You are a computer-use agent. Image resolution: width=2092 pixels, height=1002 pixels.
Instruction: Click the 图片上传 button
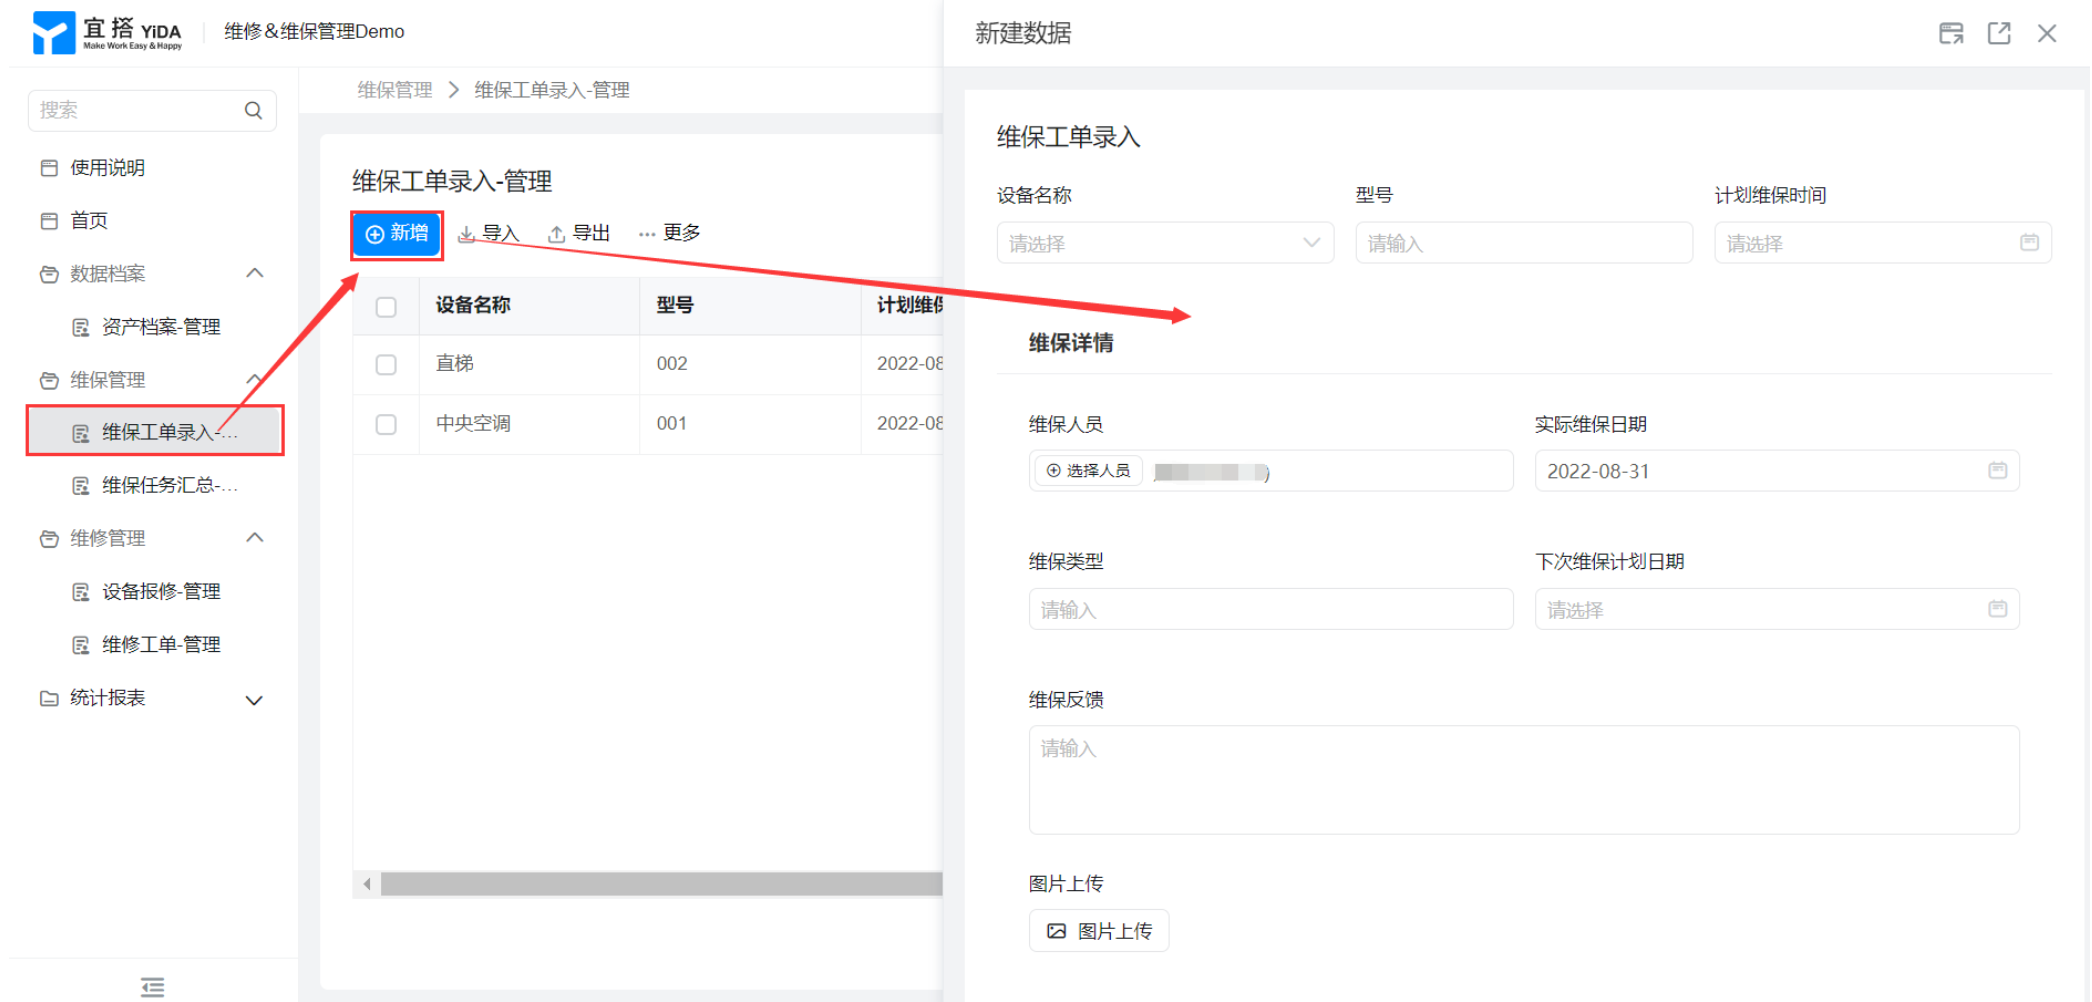click(x=1098, y=931)
